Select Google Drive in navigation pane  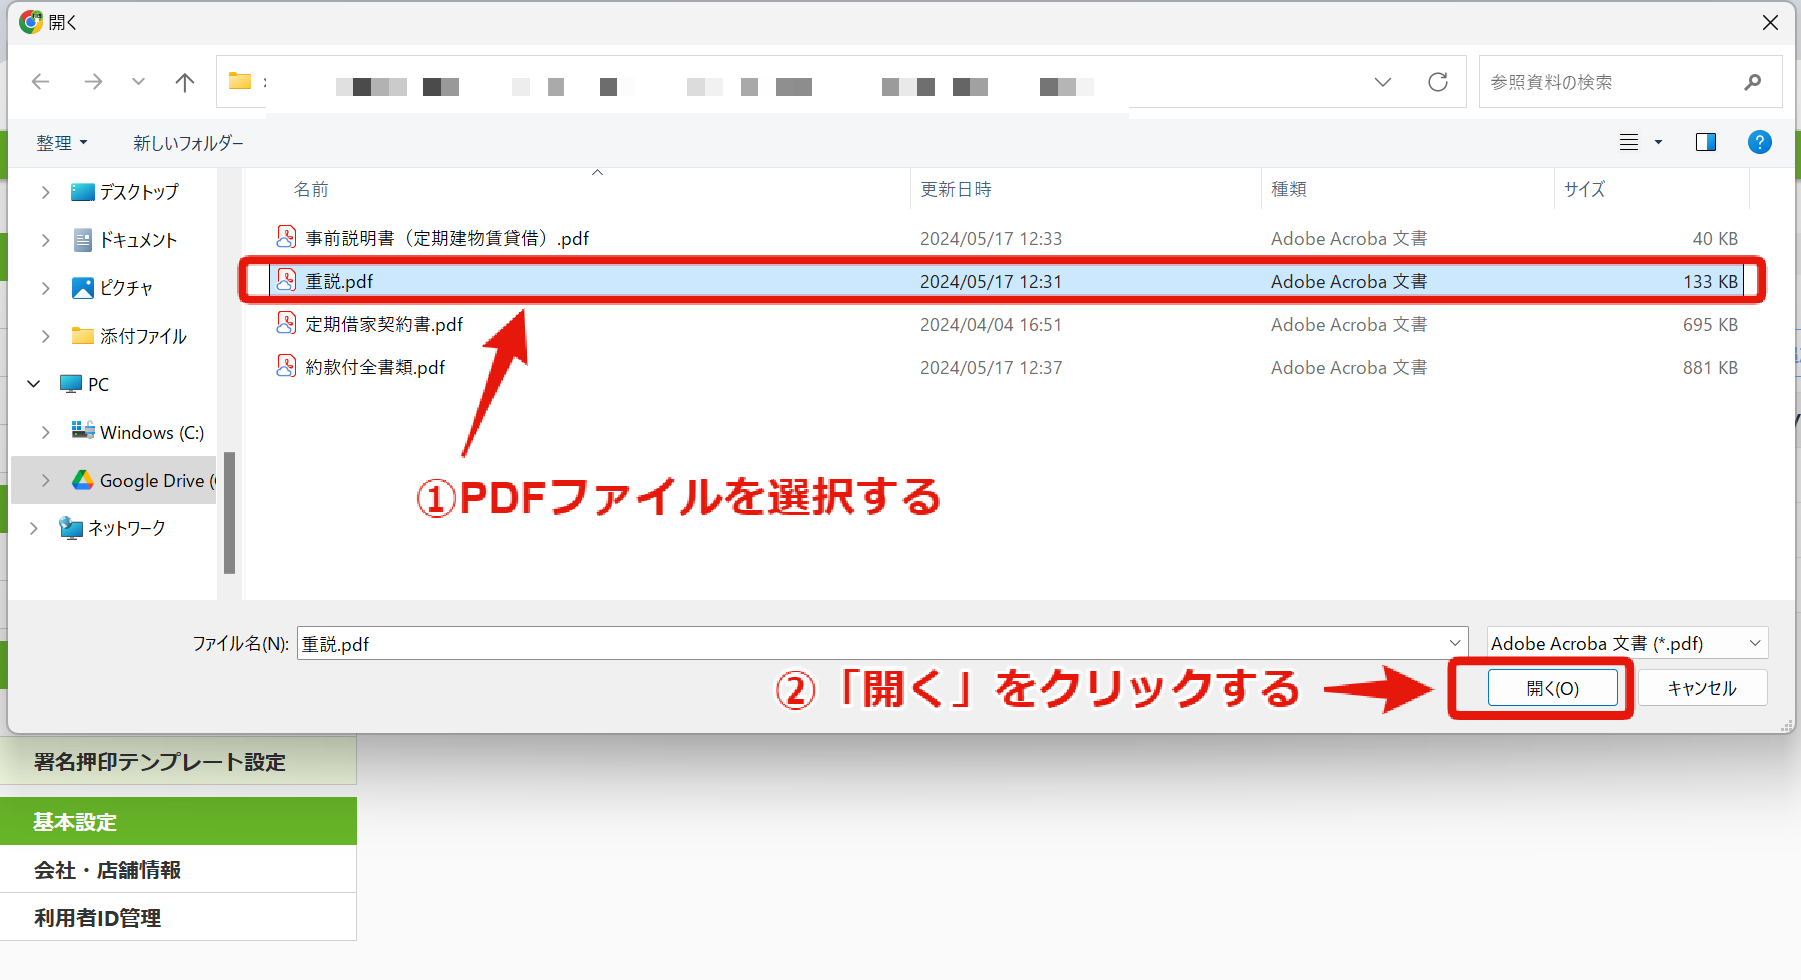143,480
